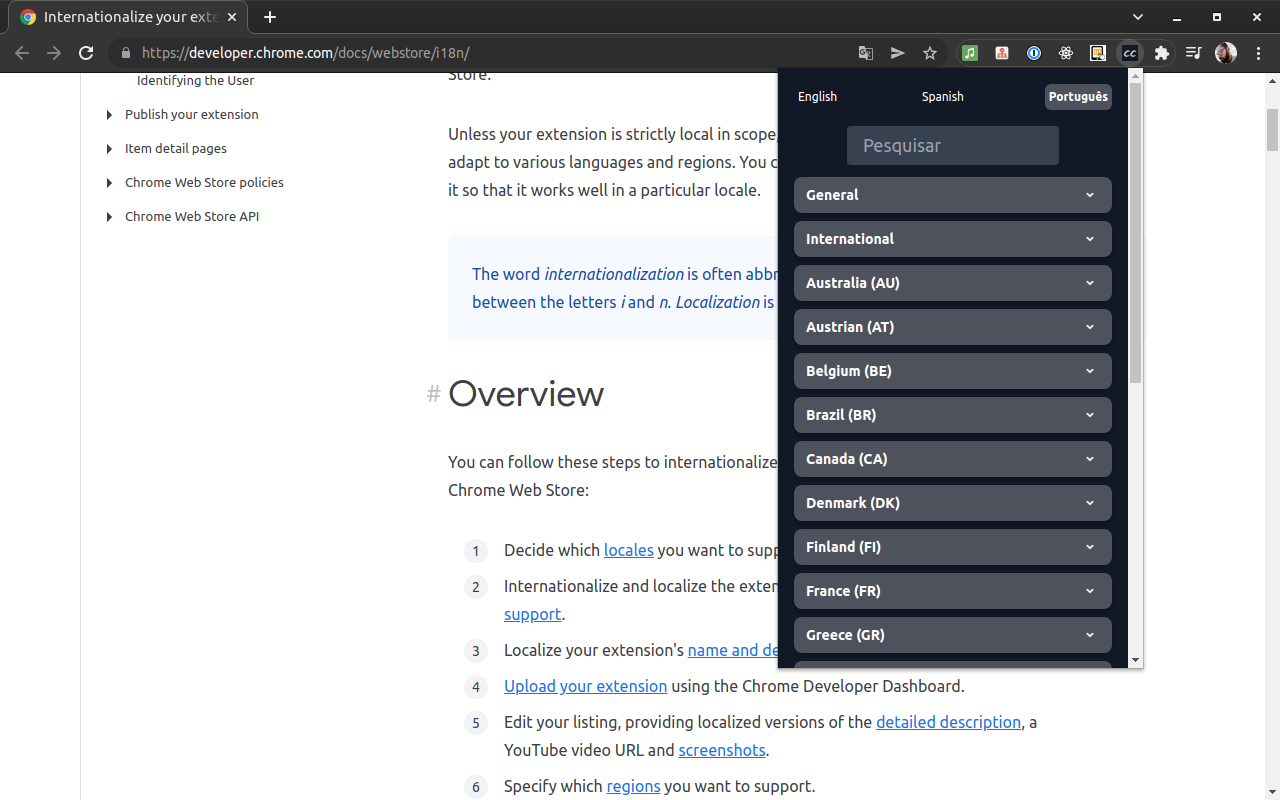Open the 1Password extension icon
The image size is (1280, 800).
(1034, 53)
